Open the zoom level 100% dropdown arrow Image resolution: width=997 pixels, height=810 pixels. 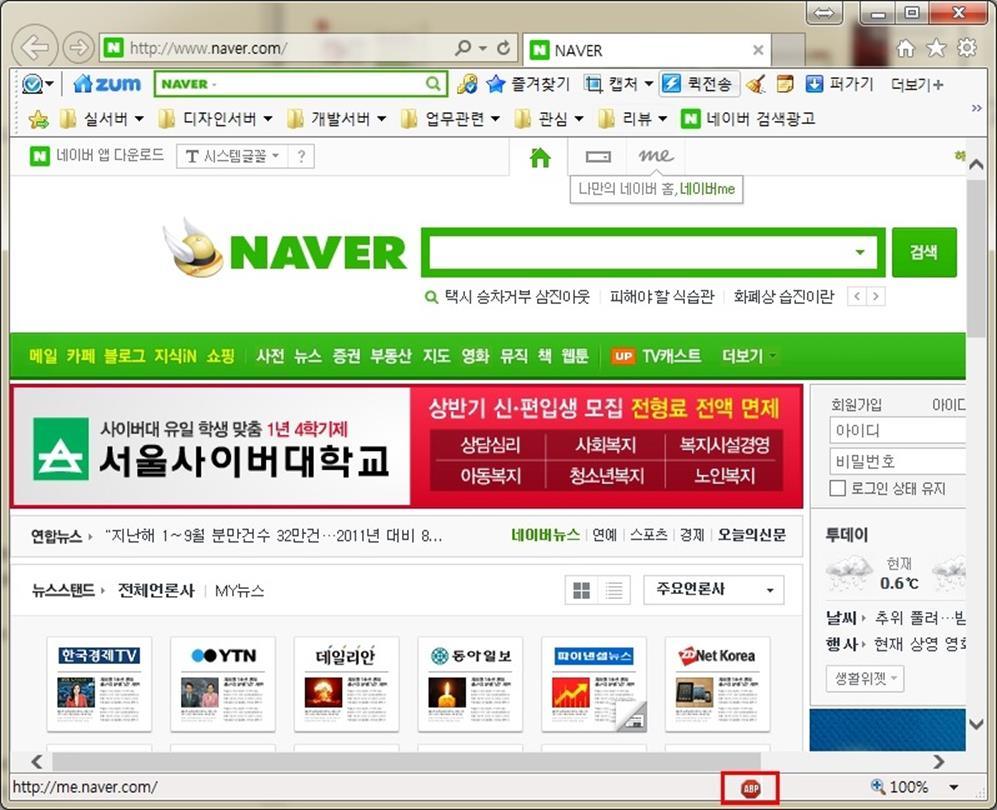[x=954, y=788]
